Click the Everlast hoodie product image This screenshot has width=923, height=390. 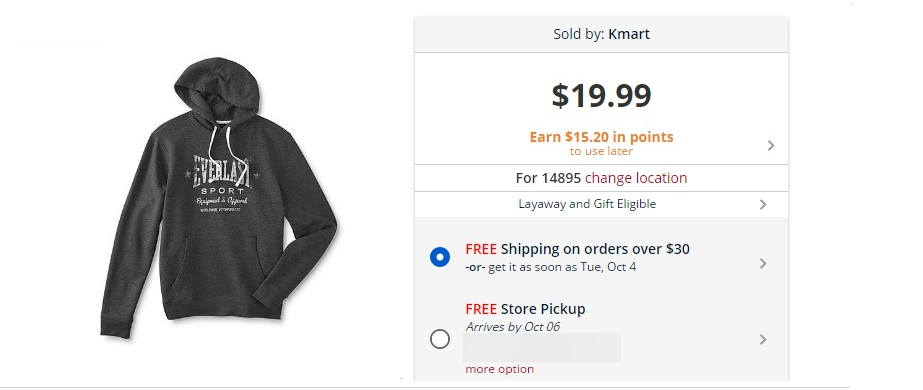click(x=219, y=198)
